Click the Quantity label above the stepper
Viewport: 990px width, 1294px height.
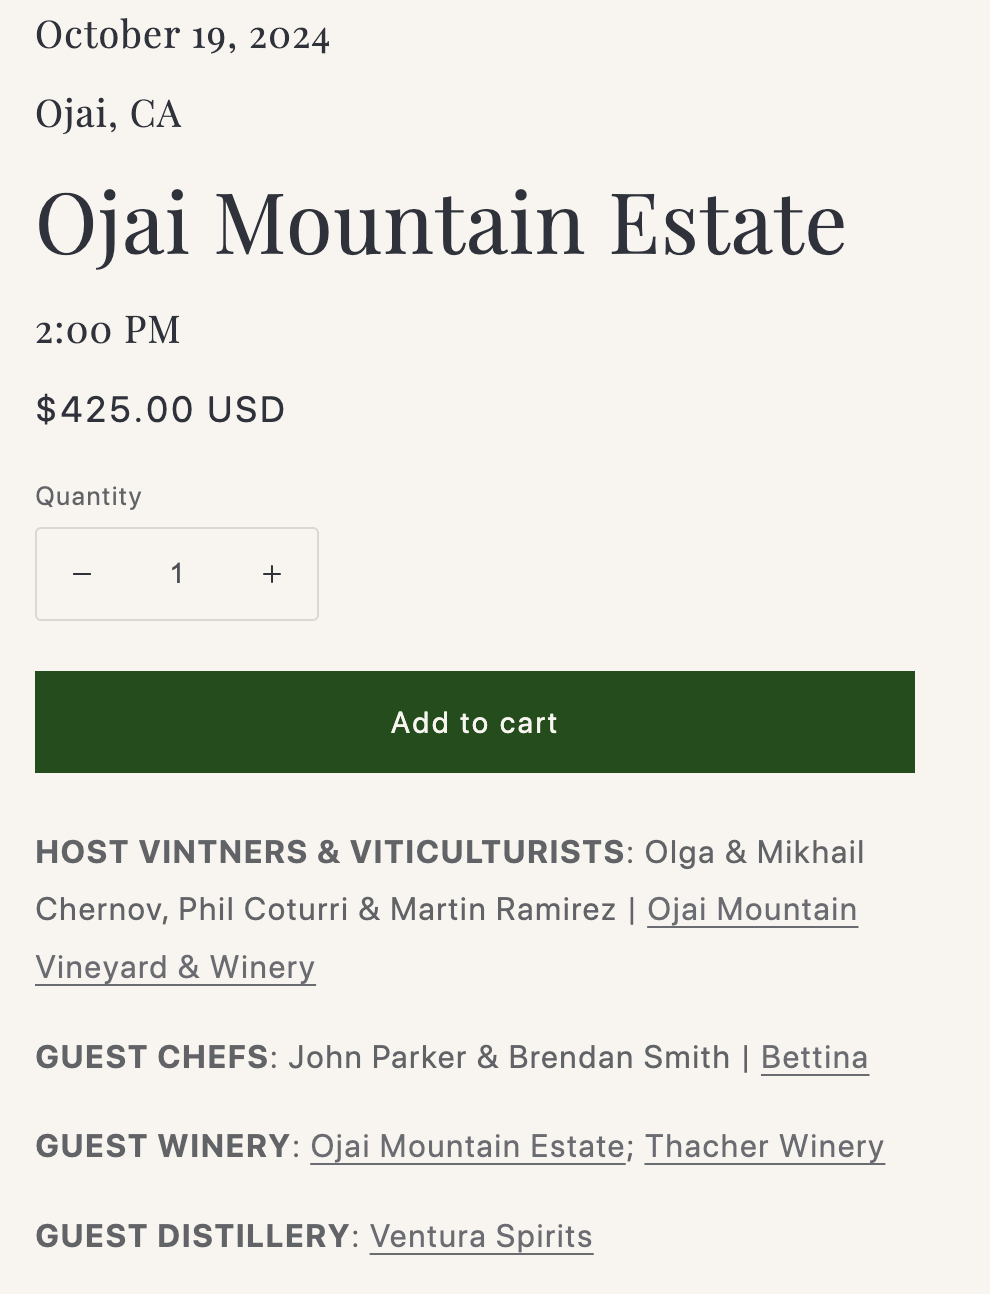[x=89, y=497]
